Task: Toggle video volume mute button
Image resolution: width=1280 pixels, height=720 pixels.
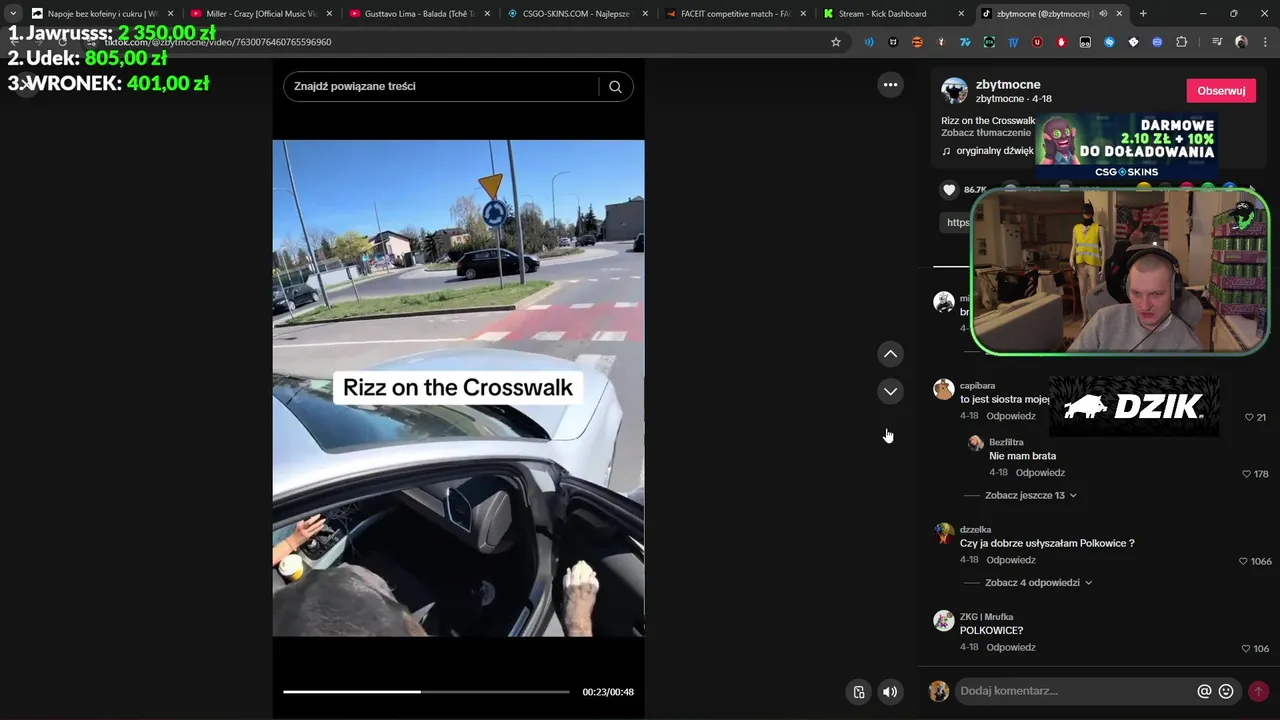Action: click(x=889, y=691)
